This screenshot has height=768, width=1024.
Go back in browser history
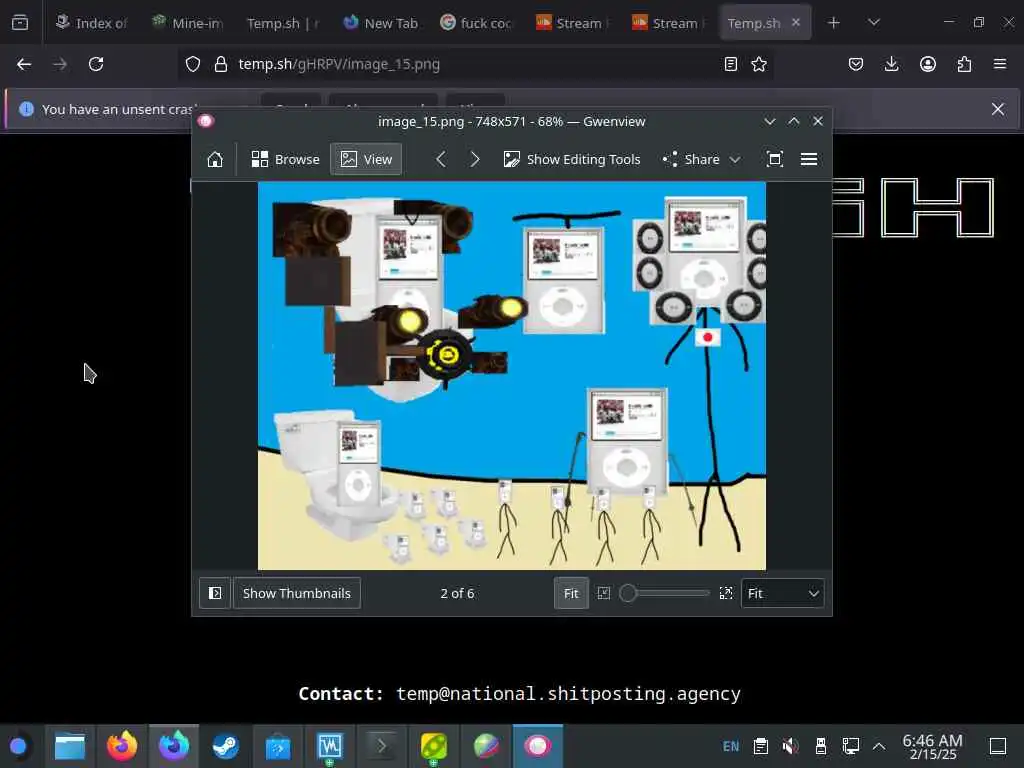point(24,64)
